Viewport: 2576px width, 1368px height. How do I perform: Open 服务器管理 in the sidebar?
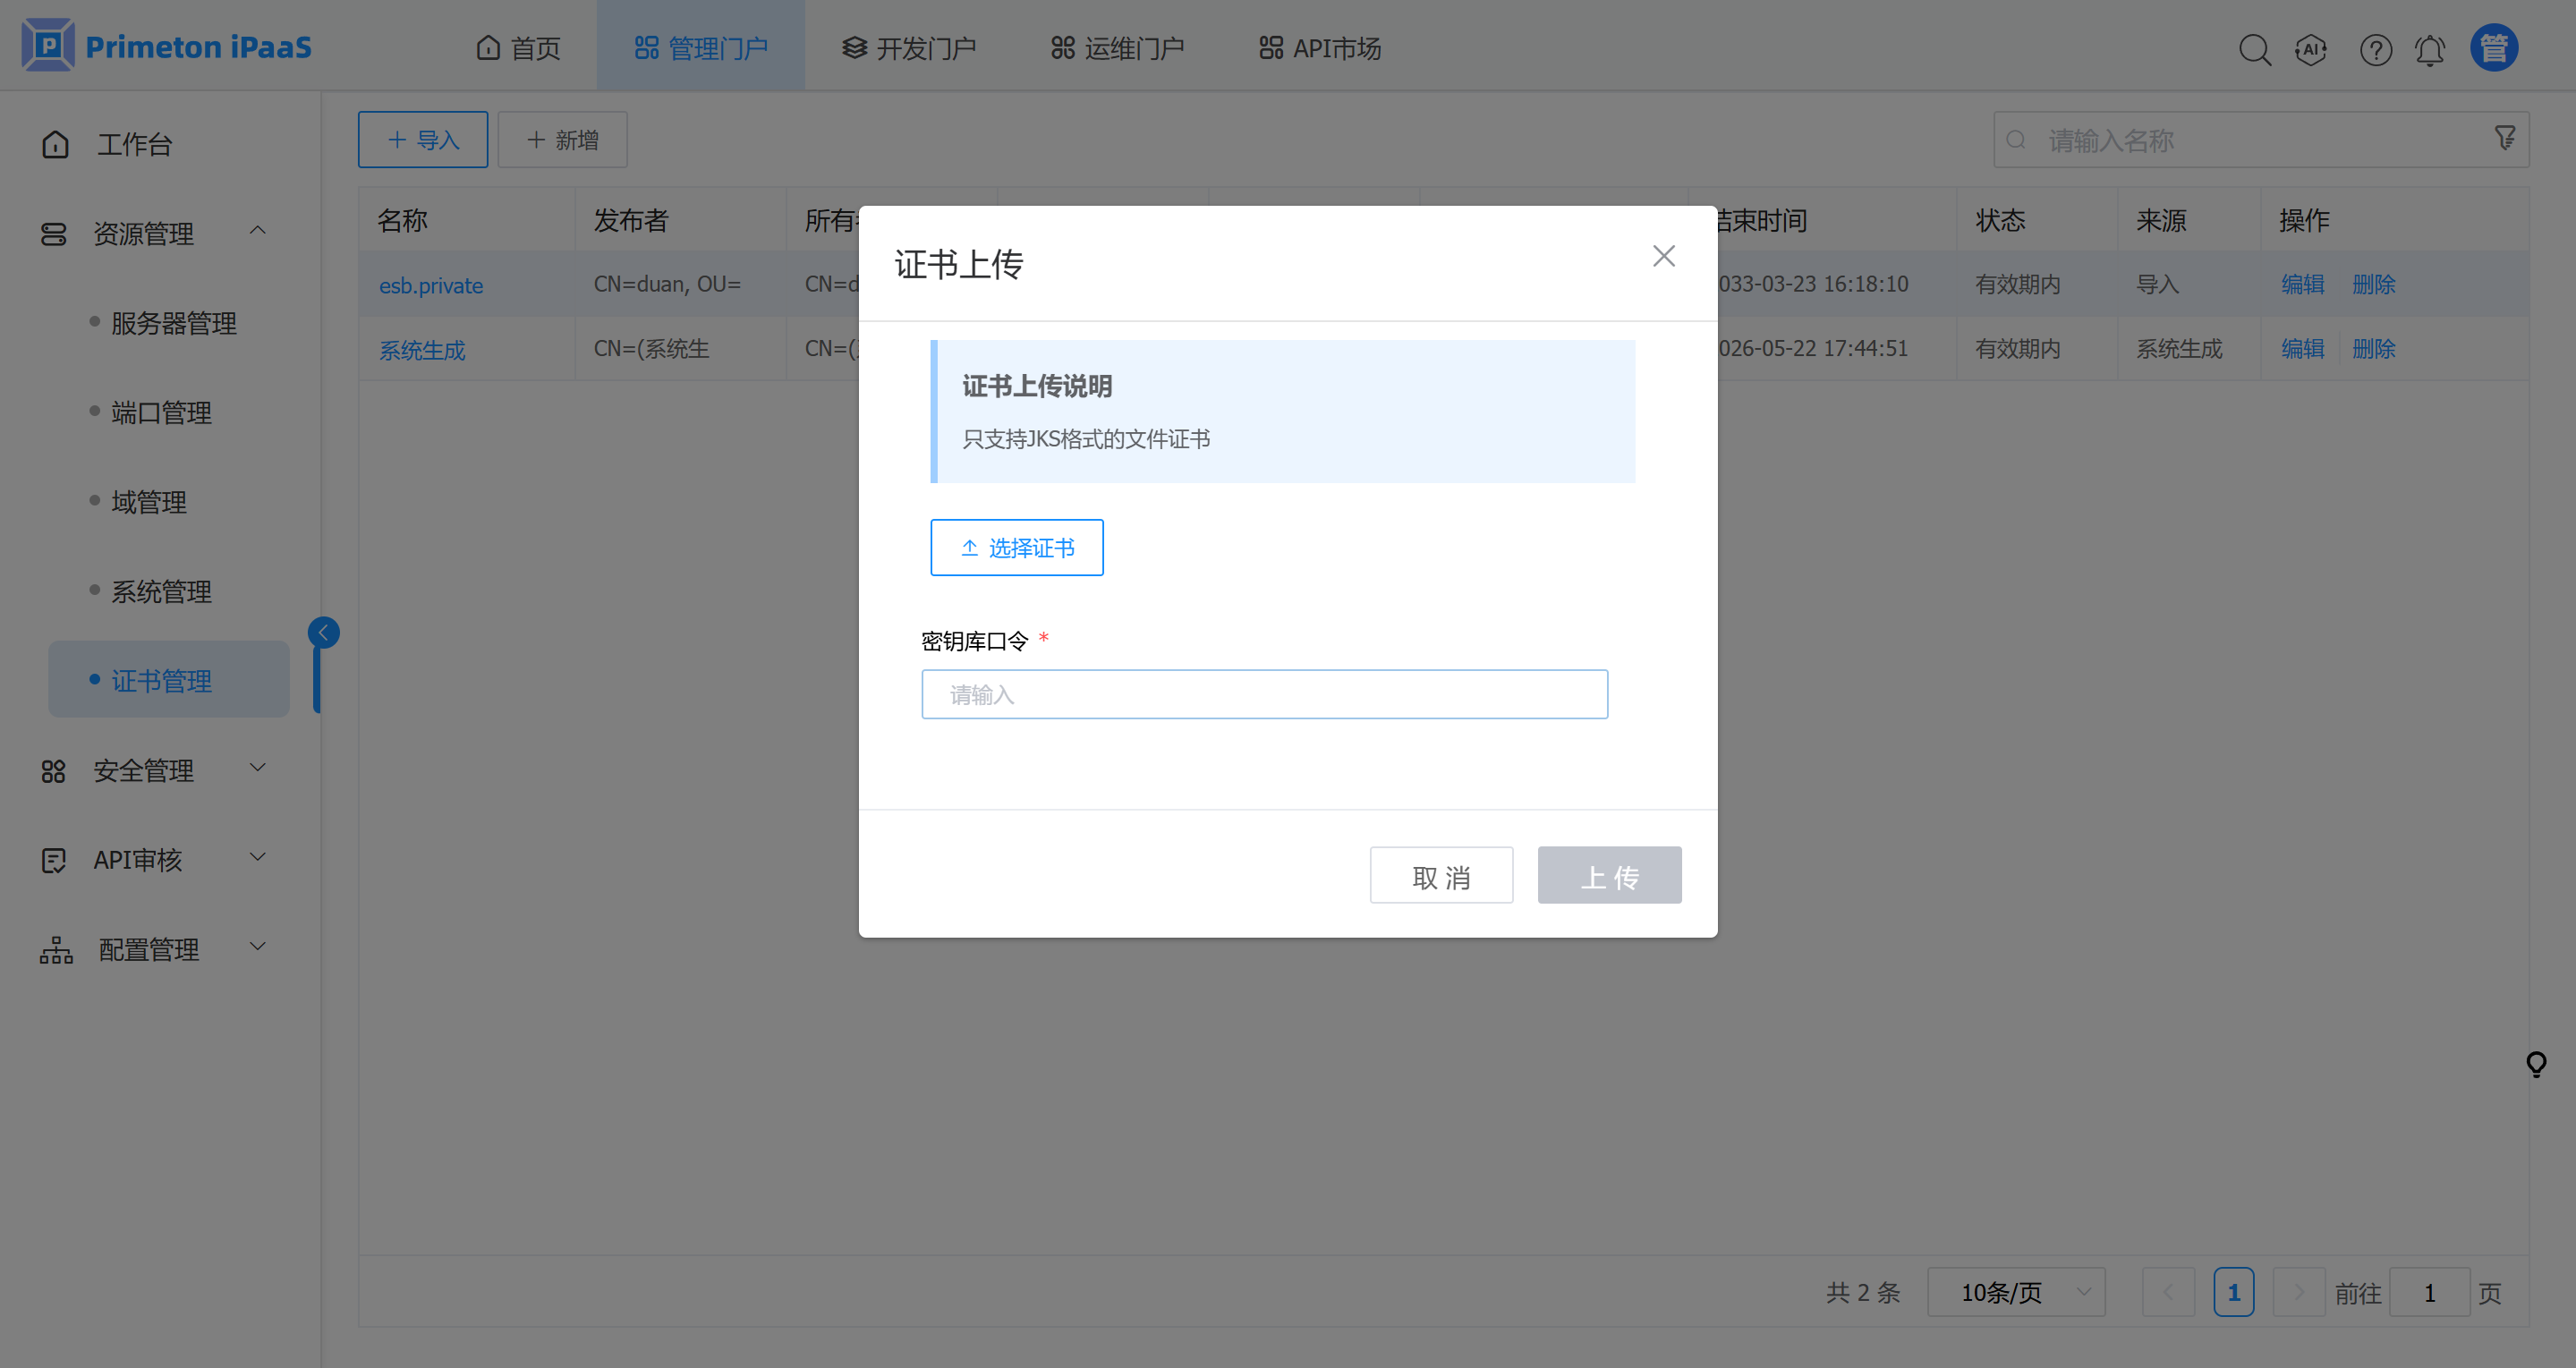point(173,323)
